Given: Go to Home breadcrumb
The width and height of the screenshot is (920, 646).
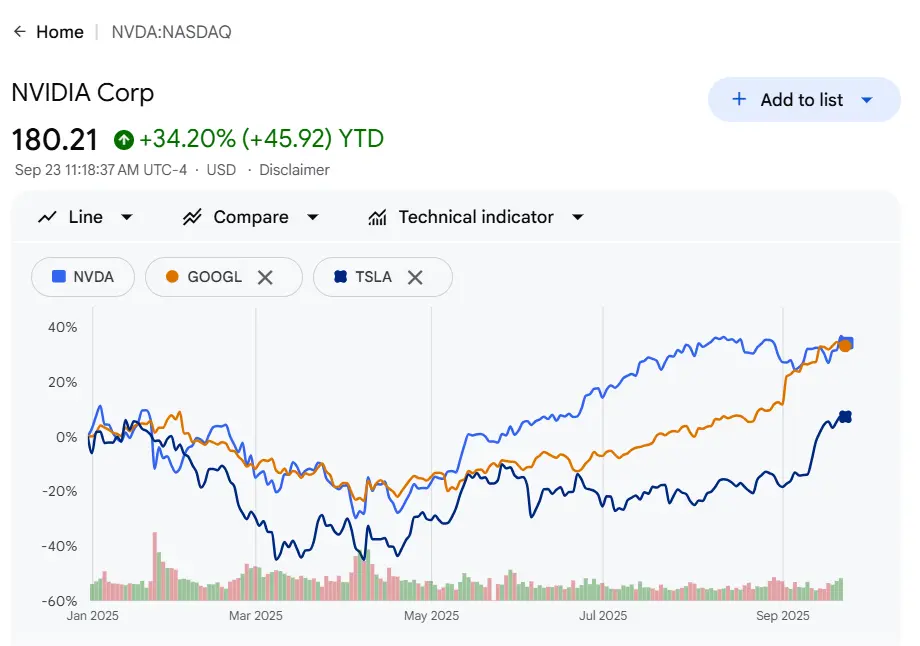Looking at the screenshot, I should (x=60, y=32).
